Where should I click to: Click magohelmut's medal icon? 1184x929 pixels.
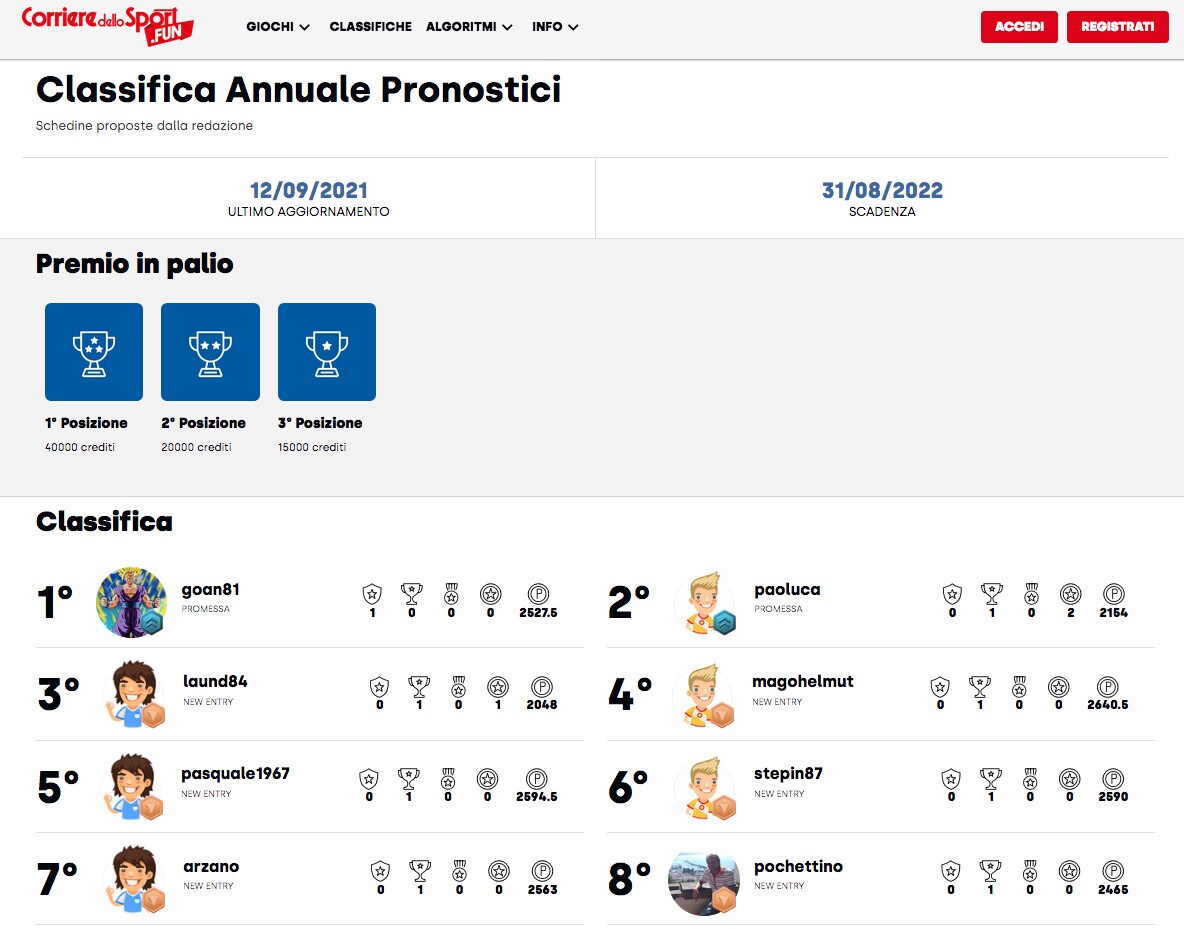1019,687
